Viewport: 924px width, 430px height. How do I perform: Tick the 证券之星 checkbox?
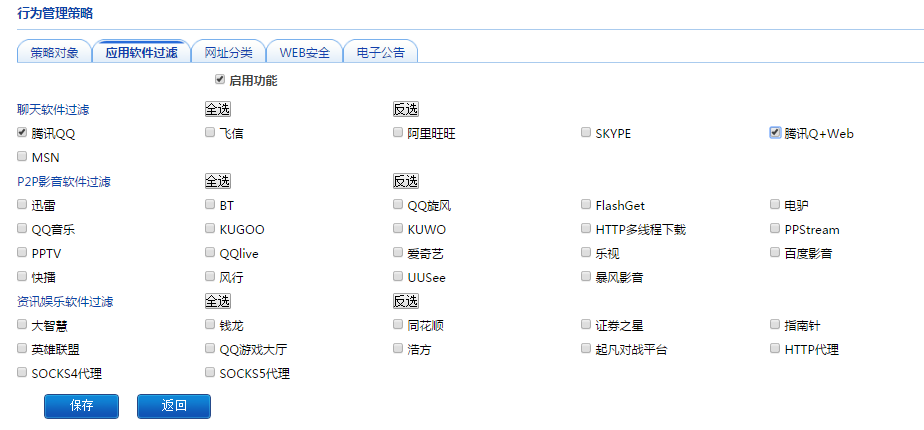[586, 324]
